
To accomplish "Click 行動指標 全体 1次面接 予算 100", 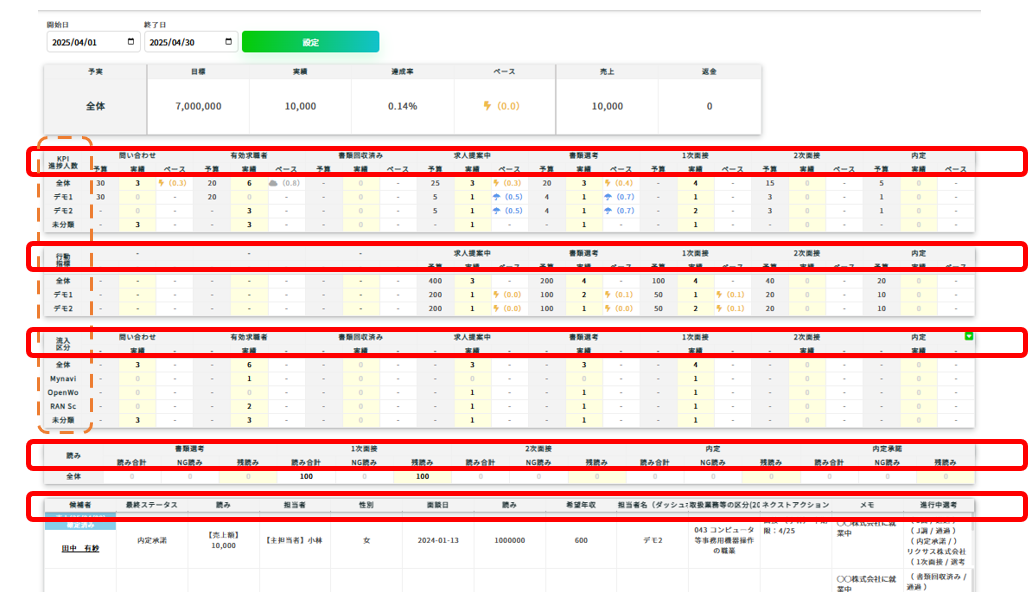I will click(658, 281).
